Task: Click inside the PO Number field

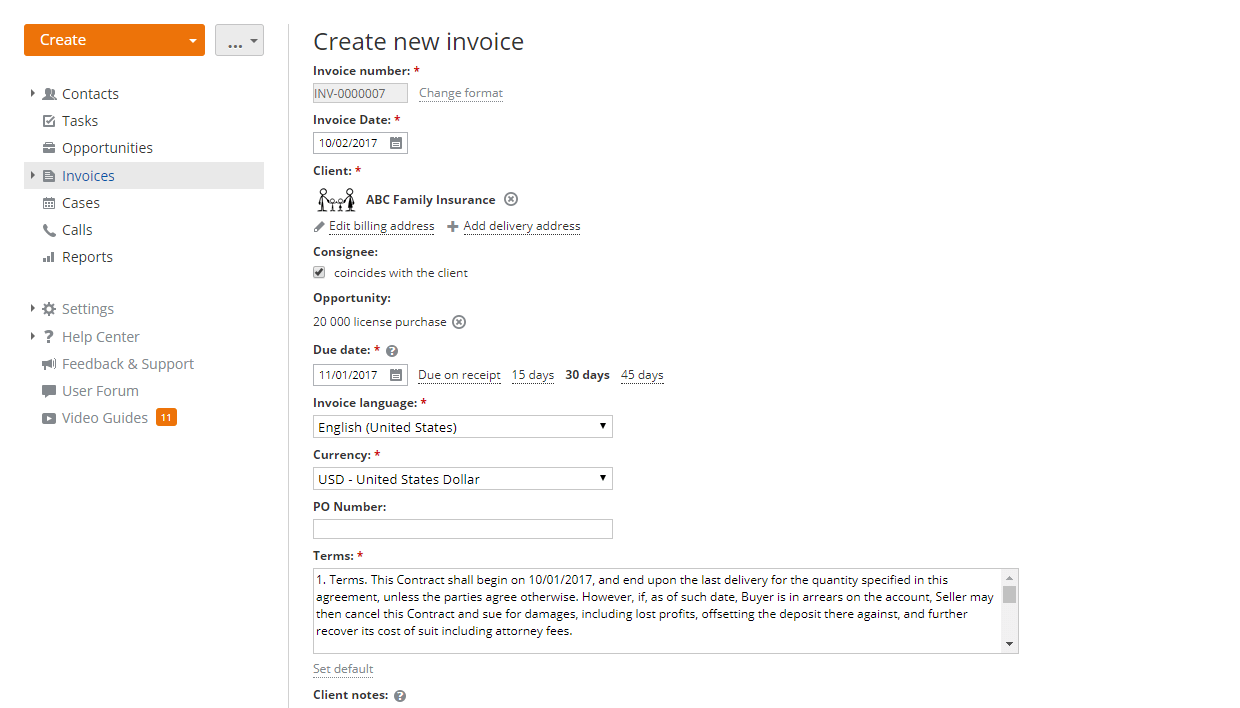Action: (462, 528)
